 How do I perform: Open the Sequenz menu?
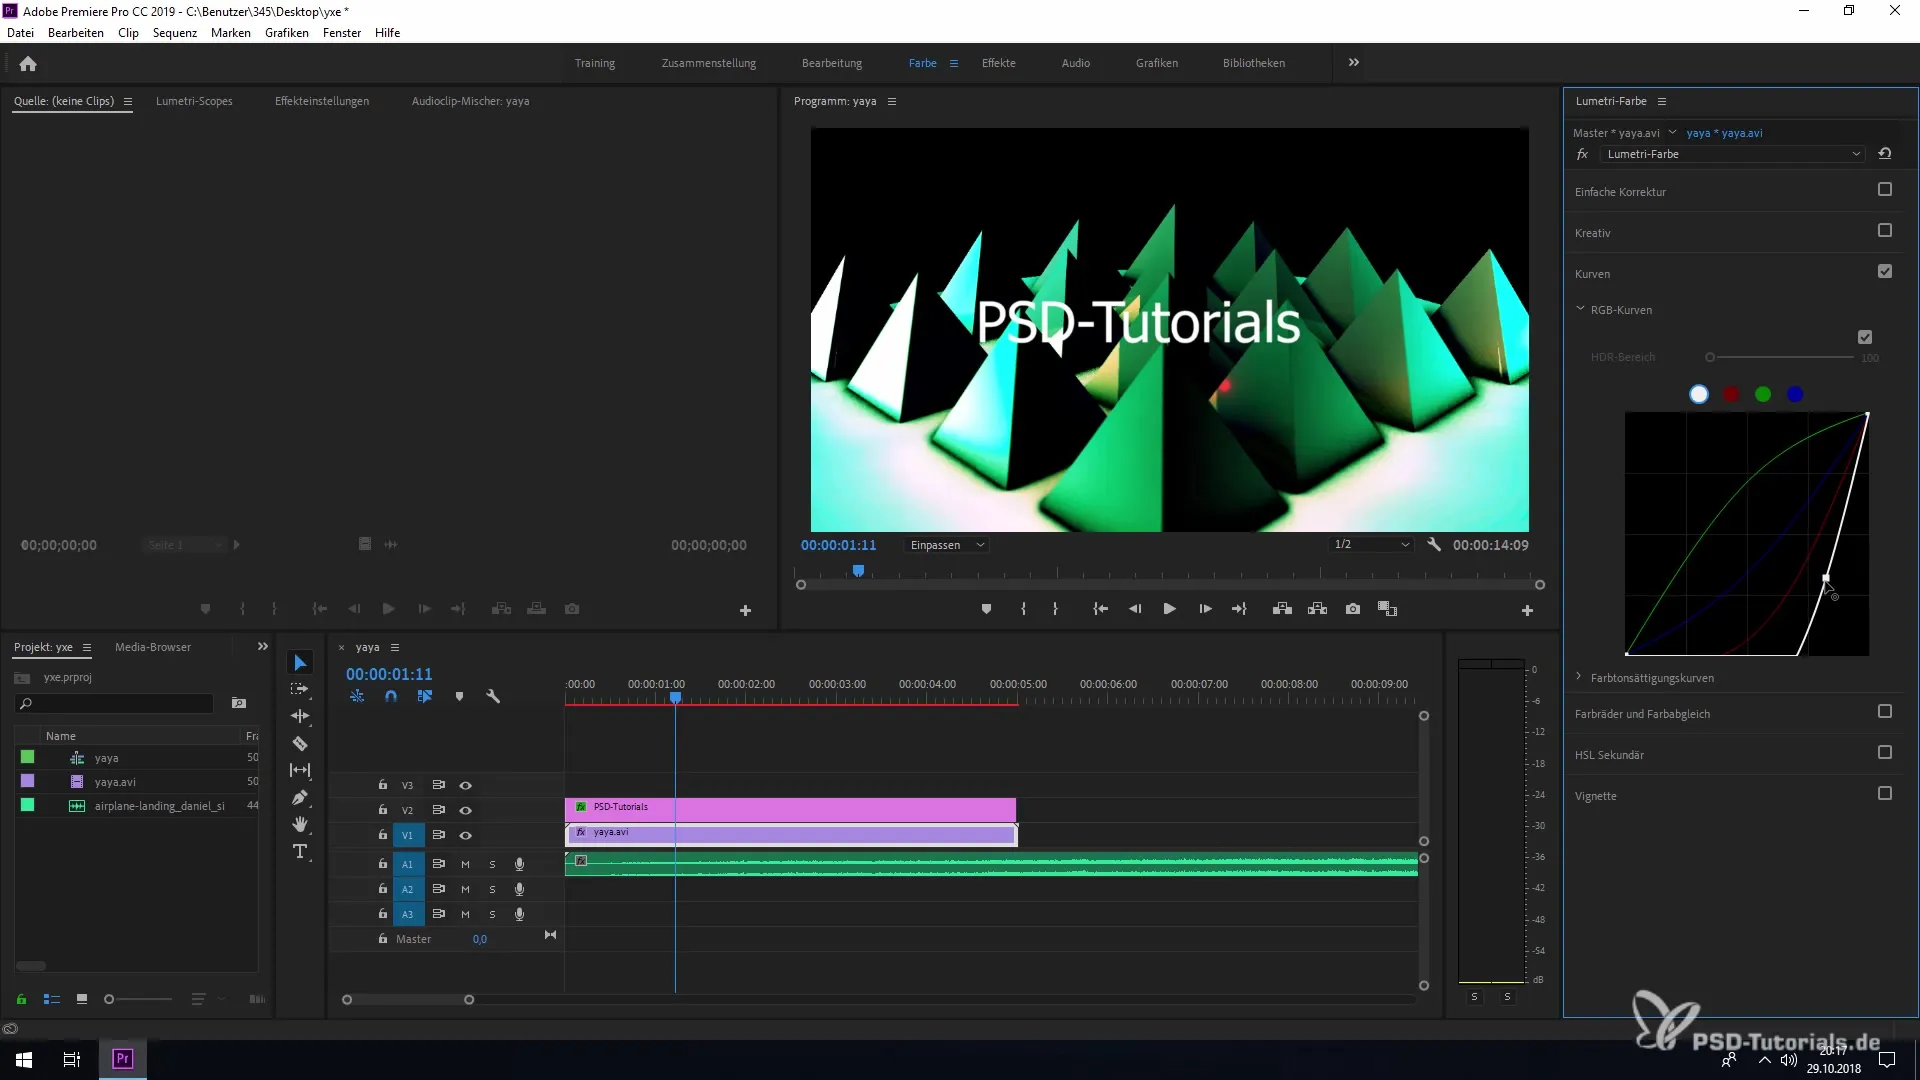pos(175,33)
